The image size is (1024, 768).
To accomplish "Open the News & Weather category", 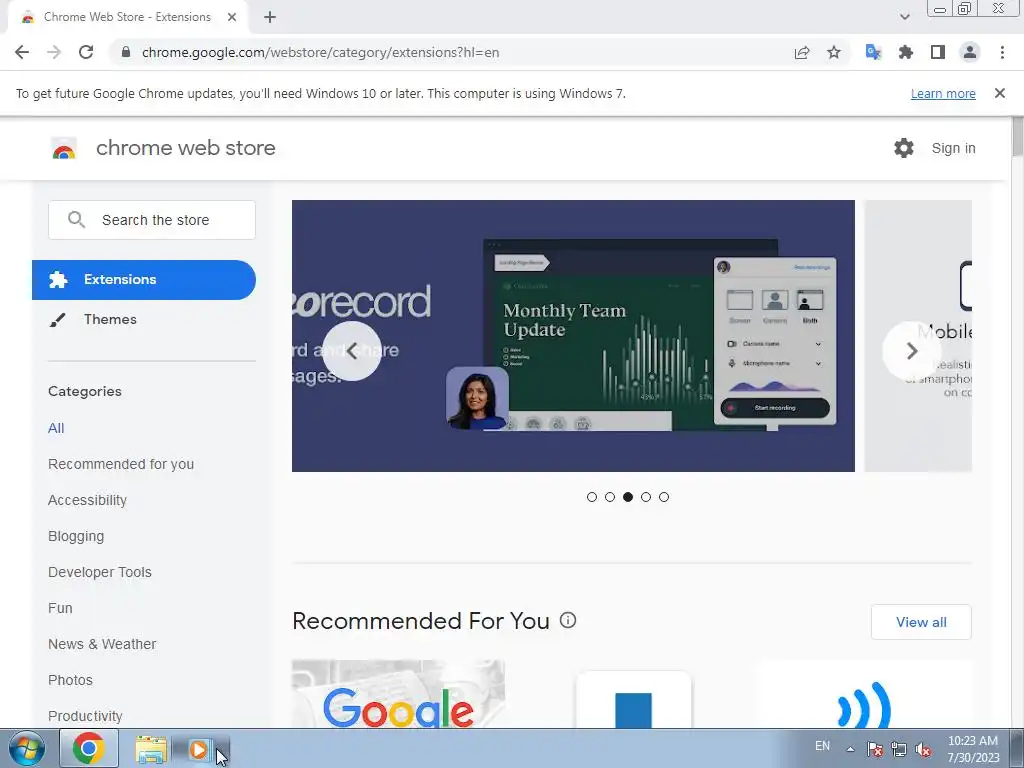I will [x=102, y=644].
